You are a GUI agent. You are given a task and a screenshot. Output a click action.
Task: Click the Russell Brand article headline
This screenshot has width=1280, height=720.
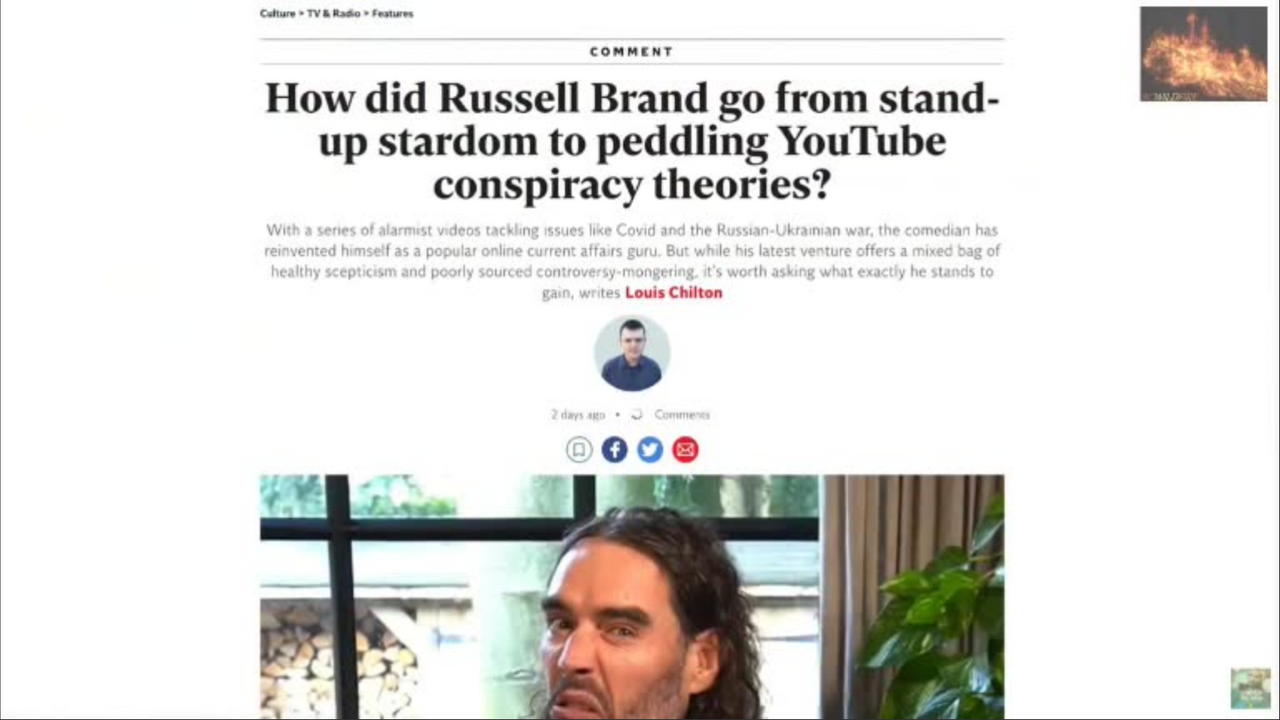pos(632,141)
